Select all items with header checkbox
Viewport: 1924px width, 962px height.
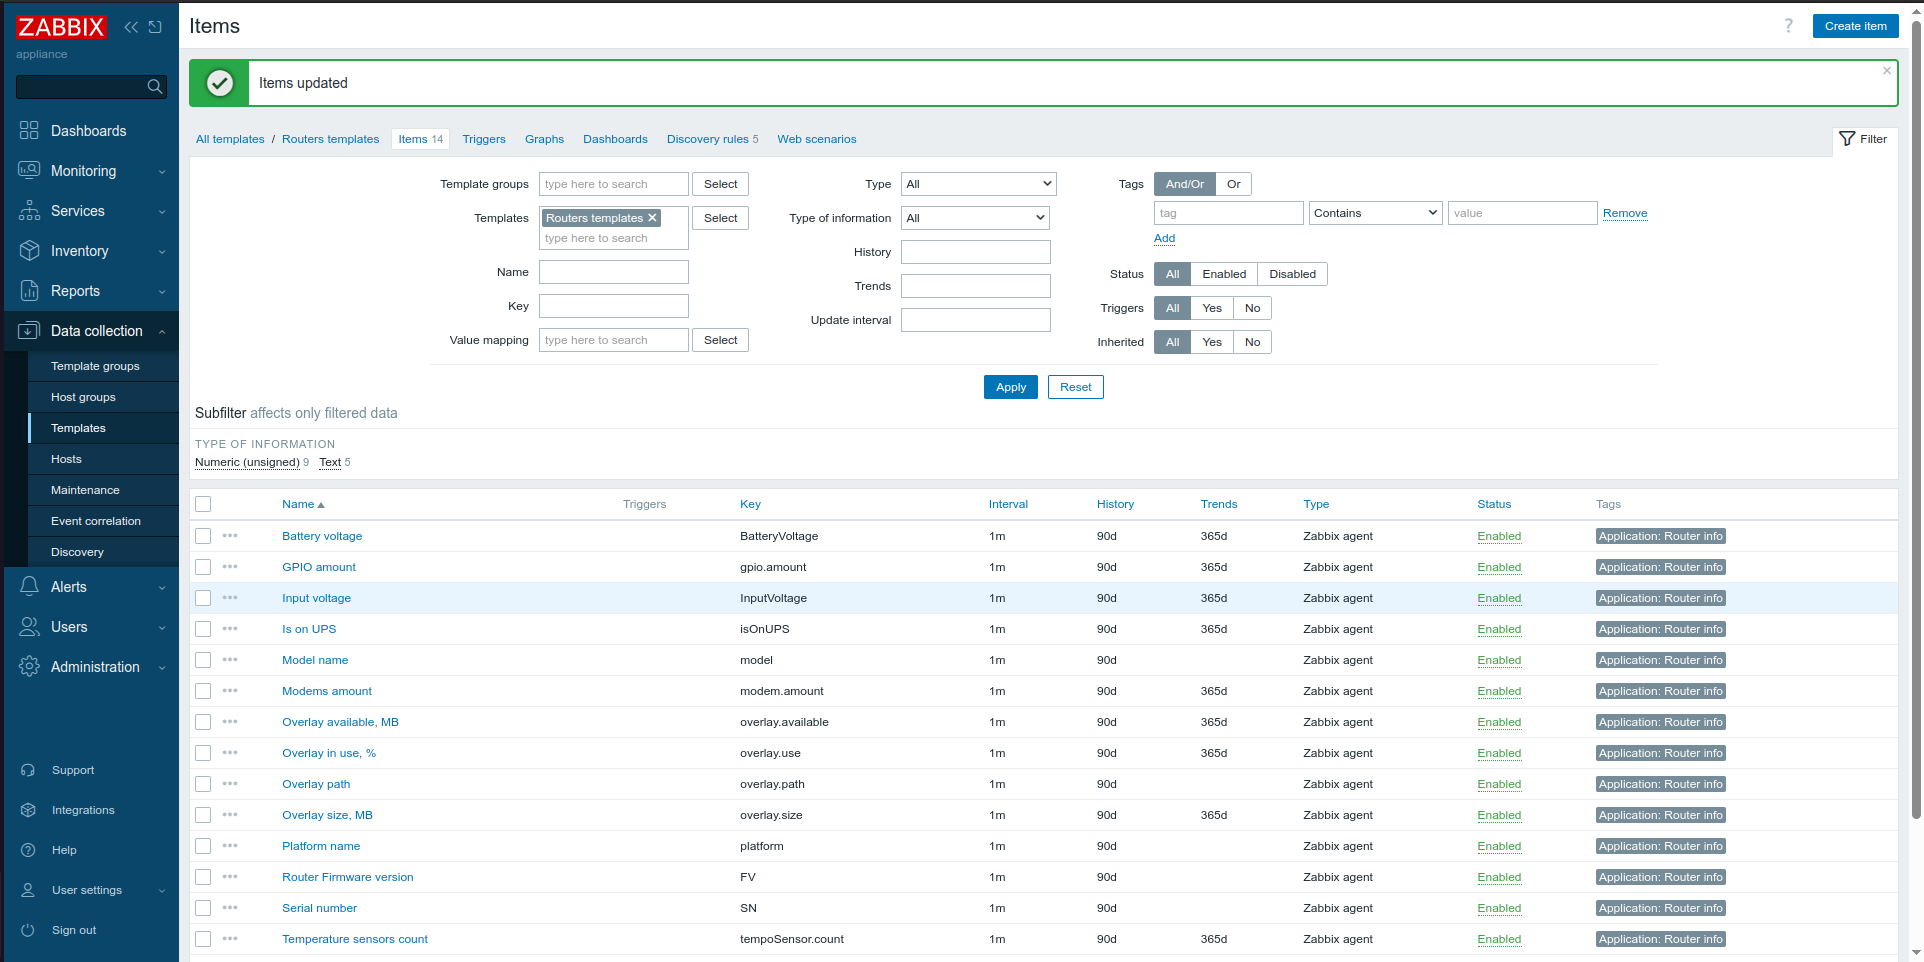203,504
